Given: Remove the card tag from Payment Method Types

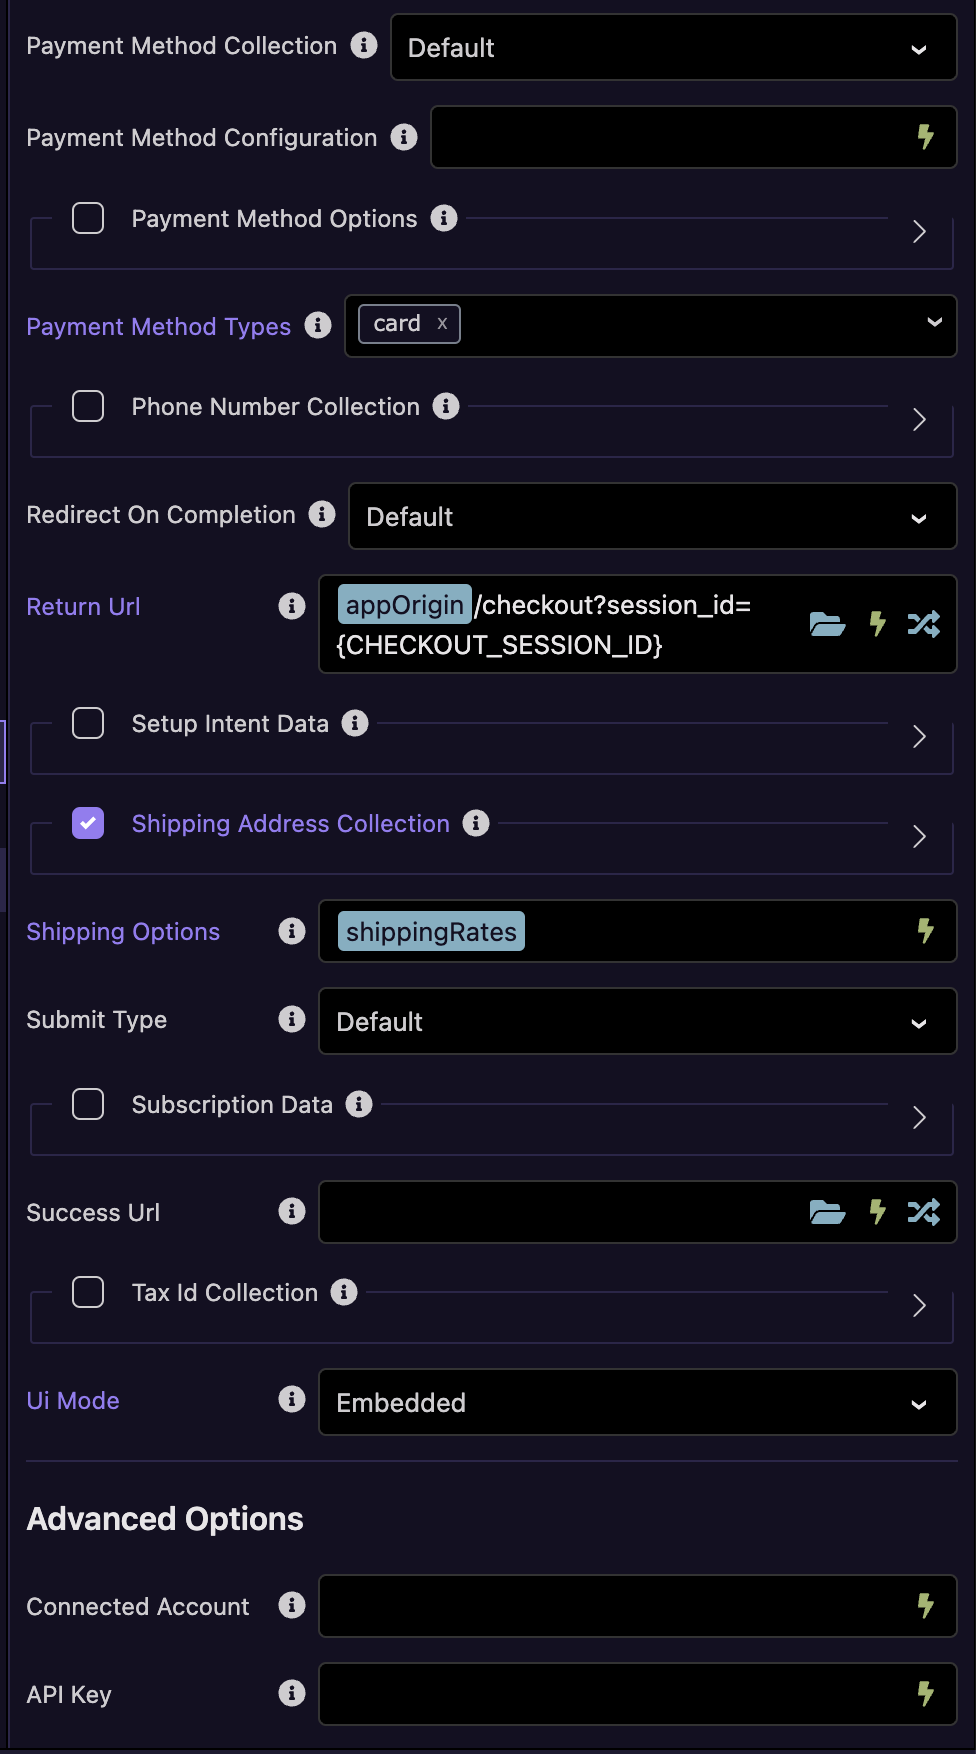Looking at the screenshot, I should pos(442,324).
